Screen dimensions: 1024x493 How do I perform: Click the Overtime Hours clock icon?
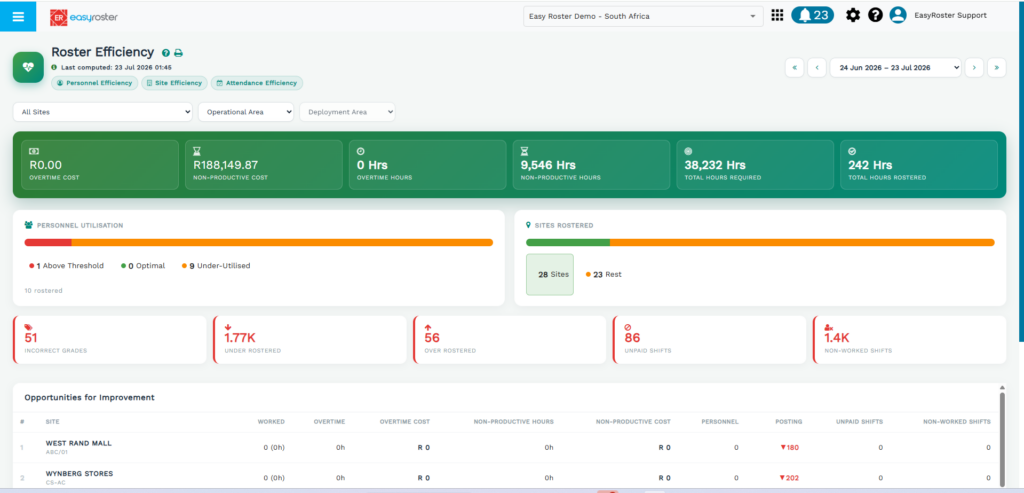(x=360, y=151)
